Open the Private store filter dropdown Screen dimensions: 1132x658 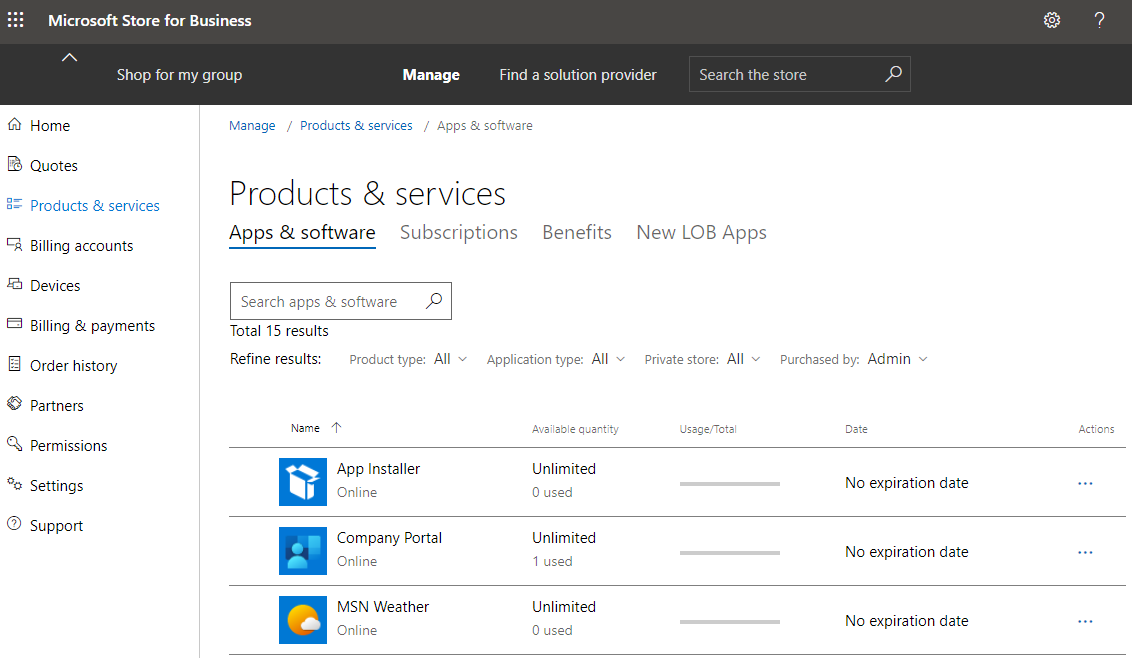[x=743, y=358]
